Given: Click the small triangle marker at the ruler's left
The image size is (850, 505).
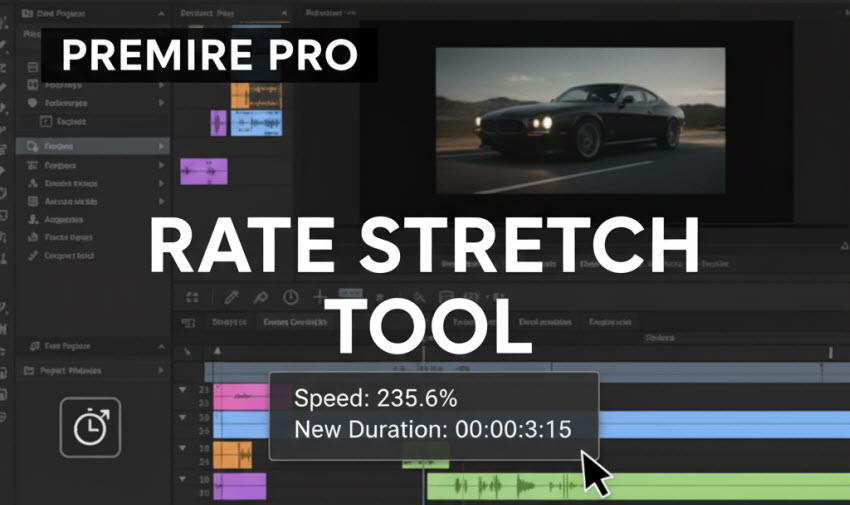Looking at the screenshot, I should (x=217, y=351).
